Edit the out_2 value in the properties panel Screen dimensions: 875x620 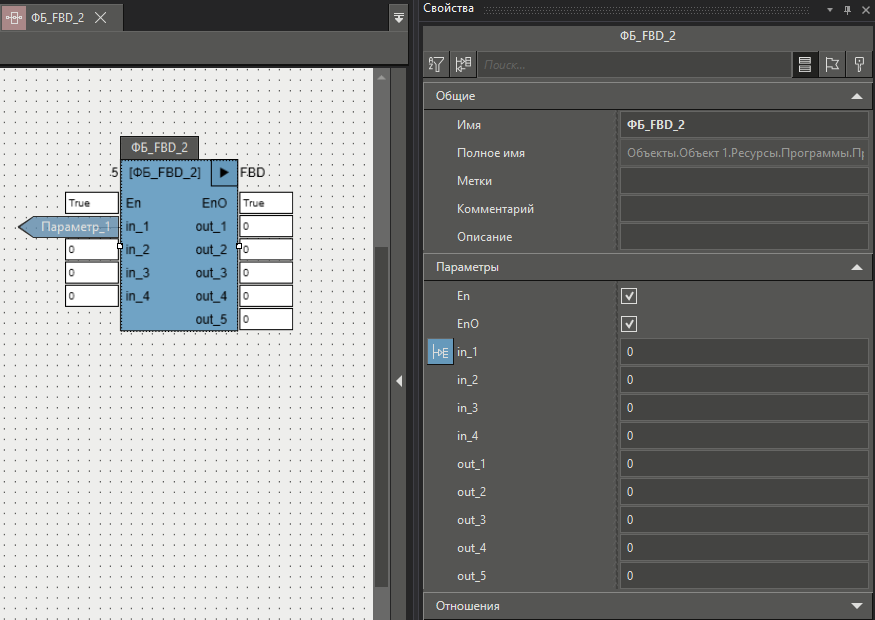click(744, 492)
